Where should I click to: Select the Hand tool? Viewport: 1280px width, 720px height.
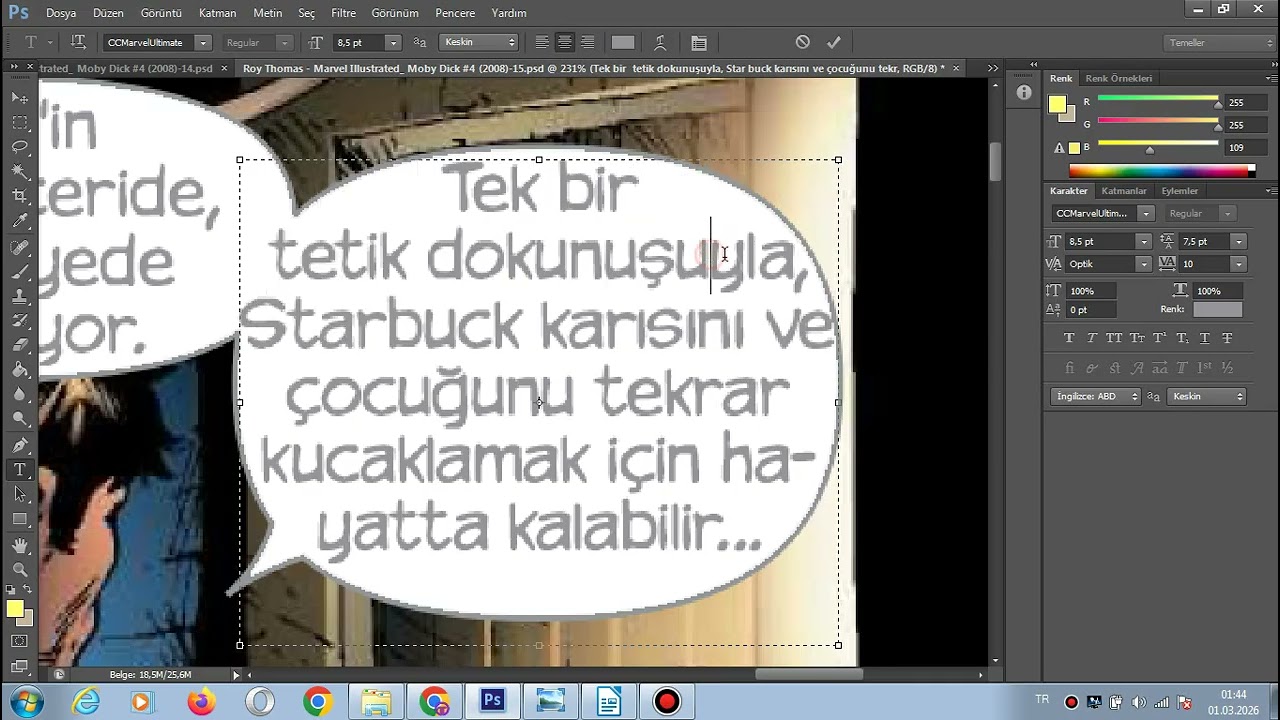(19, 546)
